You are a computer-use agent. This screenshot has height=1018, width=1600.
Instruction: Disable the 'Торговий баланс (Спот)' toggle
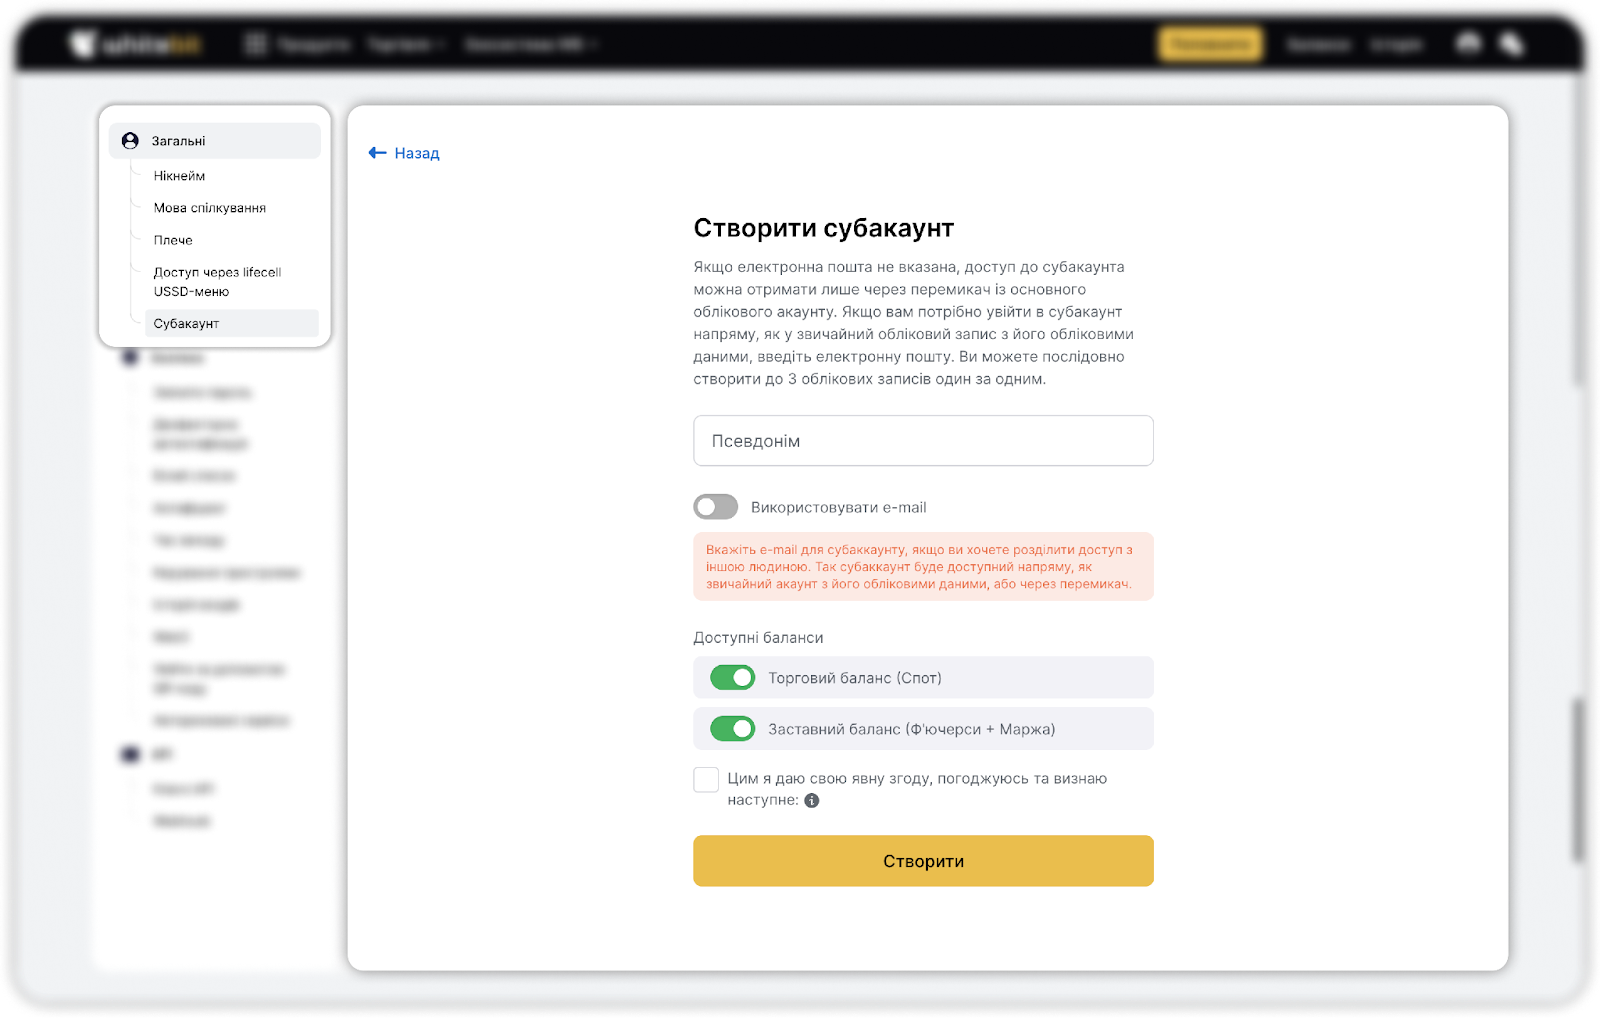click(732, 678)
